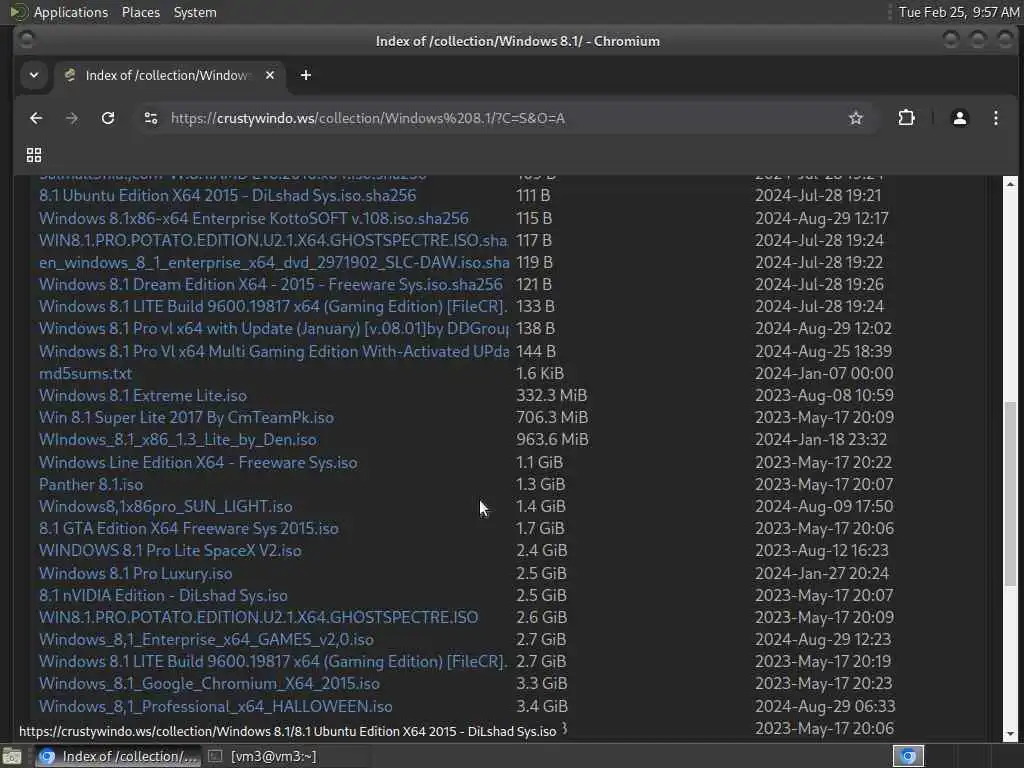Download Win 8.1 Super Lite 2017 By CmTeamPk.iso

click(x=186, y=417)
